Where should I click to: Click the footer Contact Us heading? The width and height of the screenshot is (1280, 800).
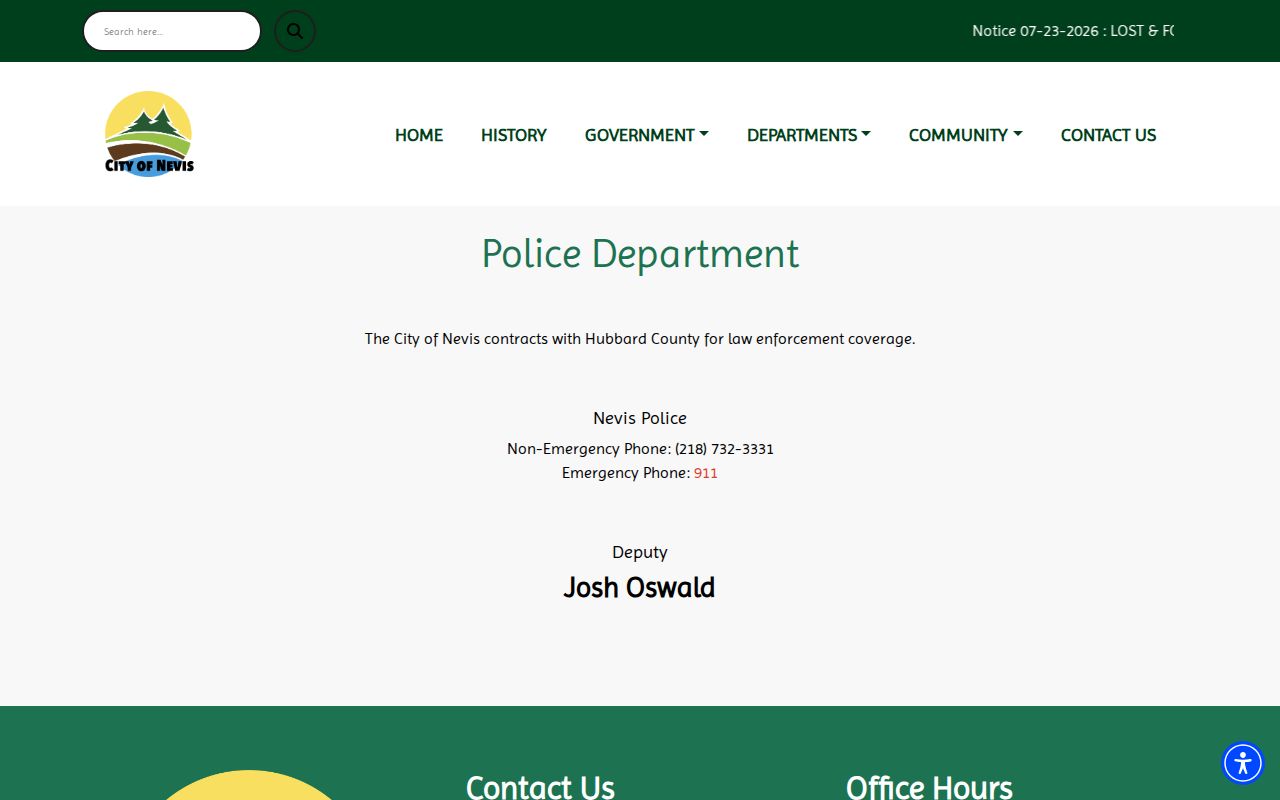tap(540, 787)
